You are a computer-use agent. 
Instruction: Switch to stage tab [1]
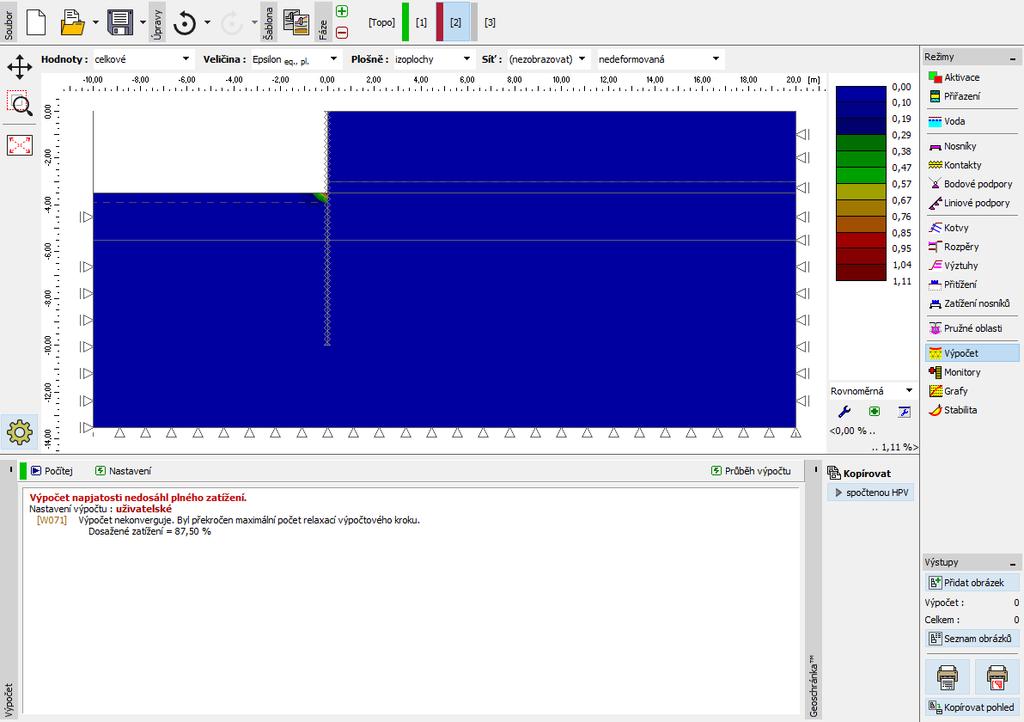pos(421,22)
